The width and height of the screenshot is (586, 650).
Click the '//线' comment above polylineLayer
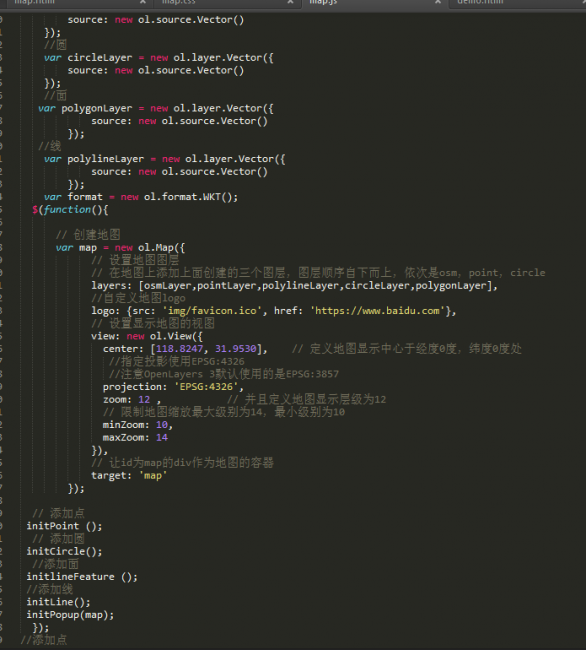(50, 146)
